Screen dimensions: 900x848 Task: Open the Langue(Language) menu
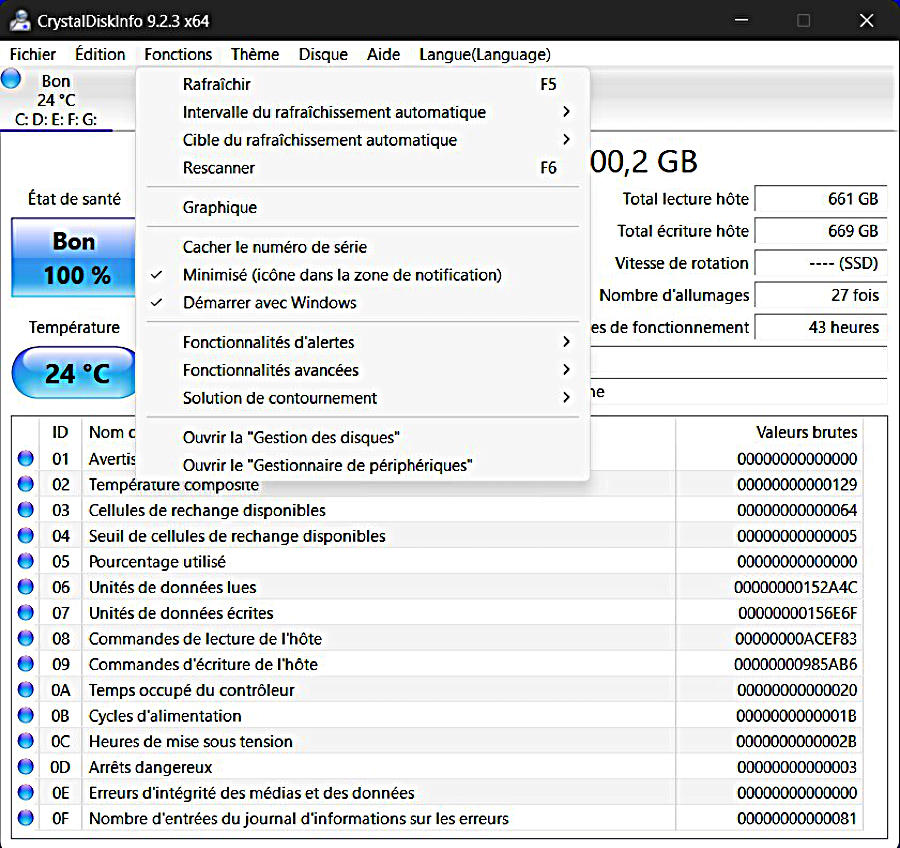484,54
